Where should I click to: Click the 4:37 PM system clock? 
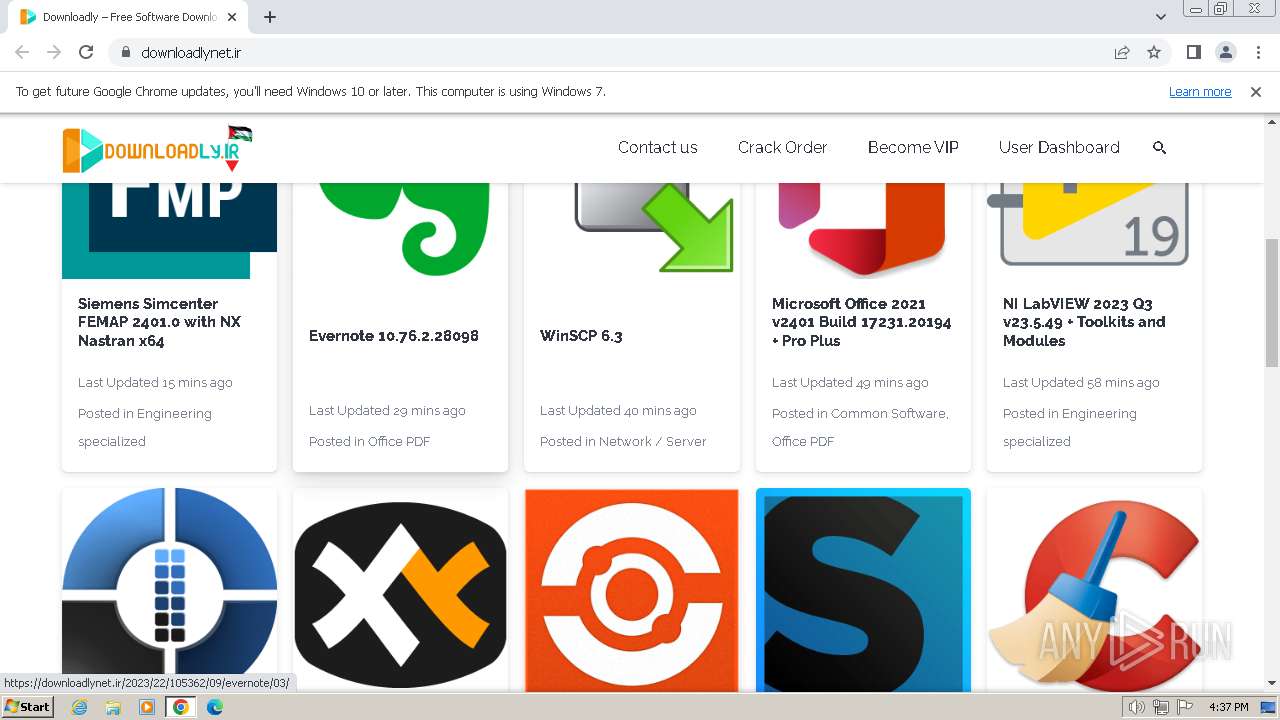point(1229,707)
